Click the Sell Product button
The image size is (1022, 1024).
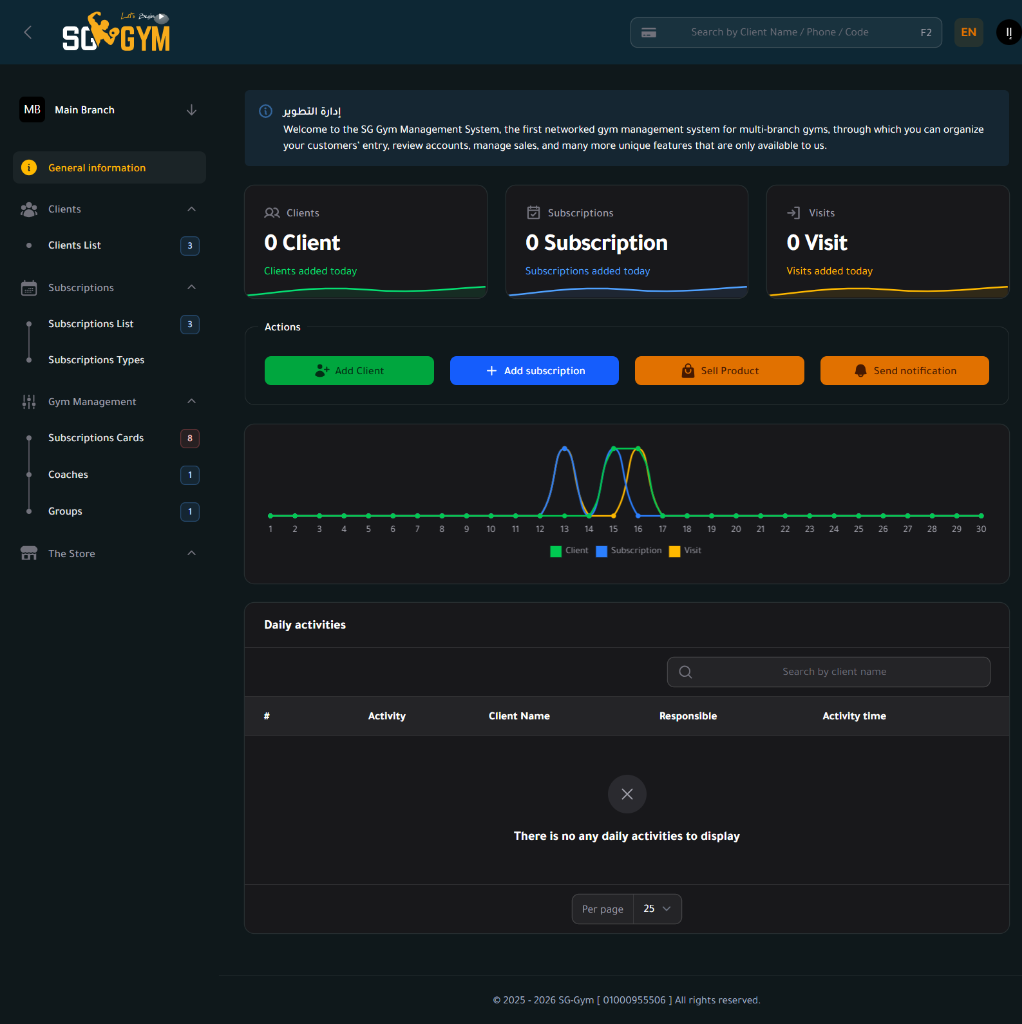coord(719,370)
